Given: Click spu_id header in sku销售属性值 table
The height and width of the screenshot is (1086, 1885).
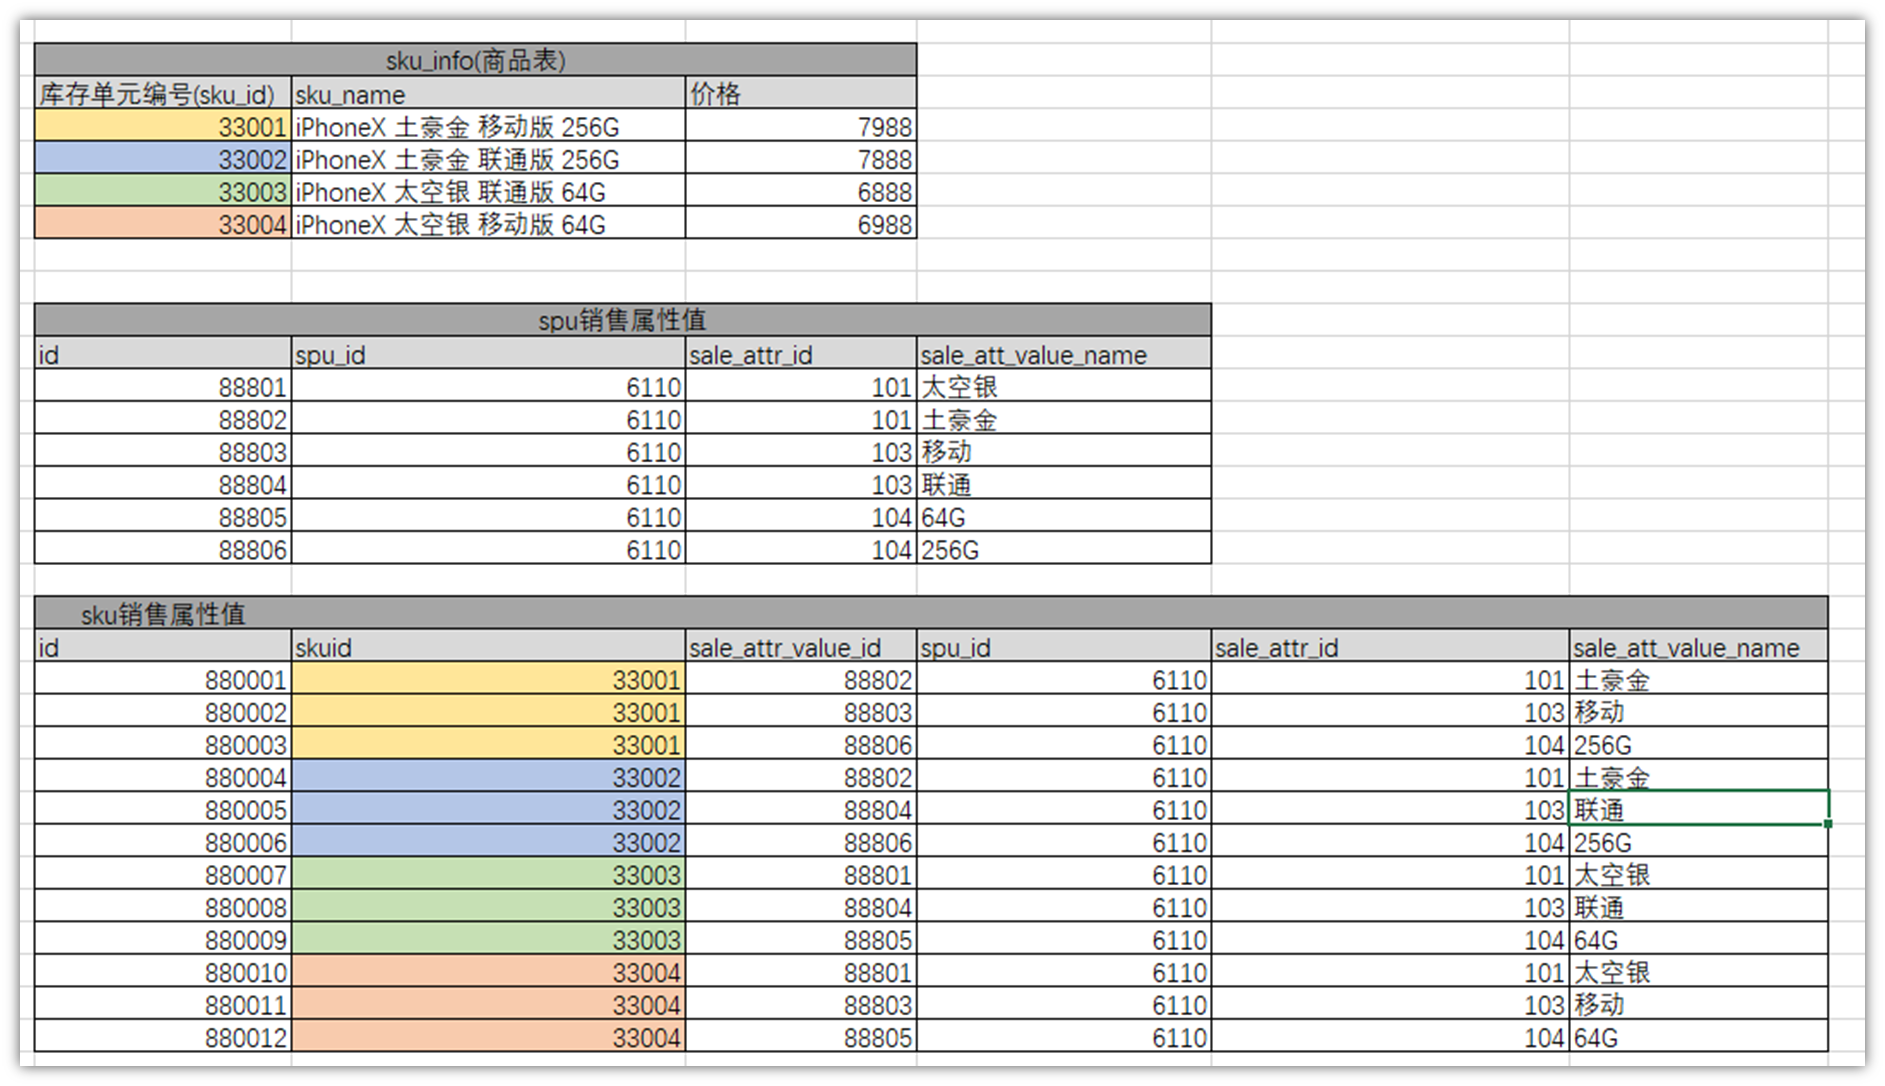Looking at the screenshot, I should coord(1064,646).
